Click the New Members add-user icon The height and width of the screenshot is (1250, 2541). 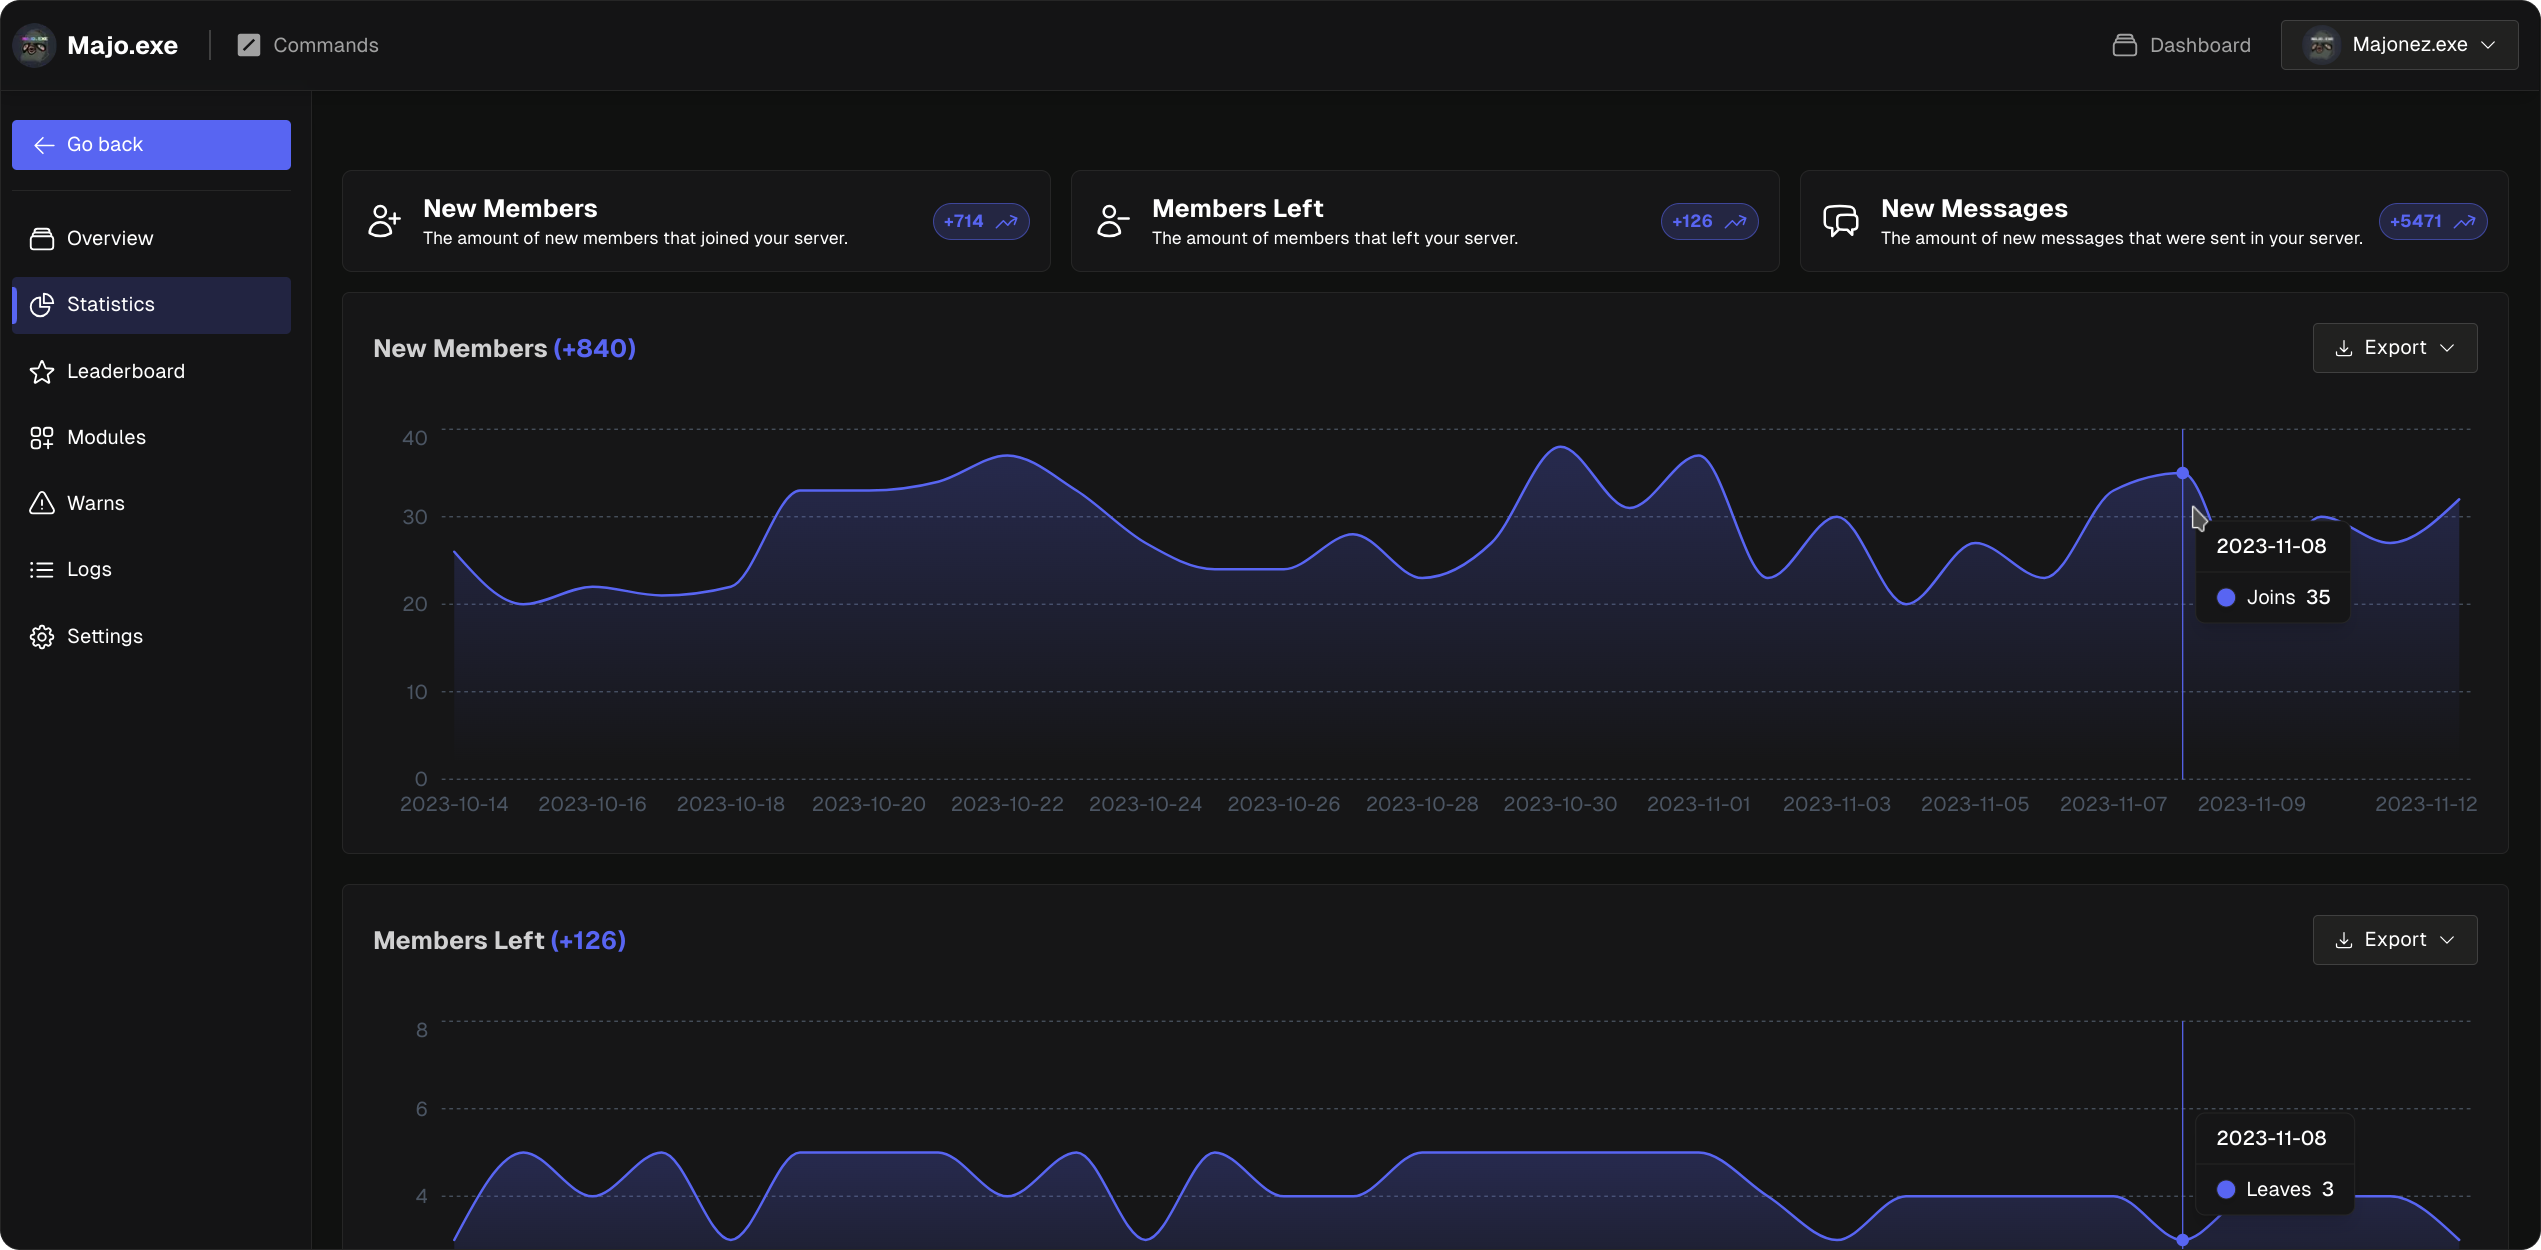coord(383,221)
